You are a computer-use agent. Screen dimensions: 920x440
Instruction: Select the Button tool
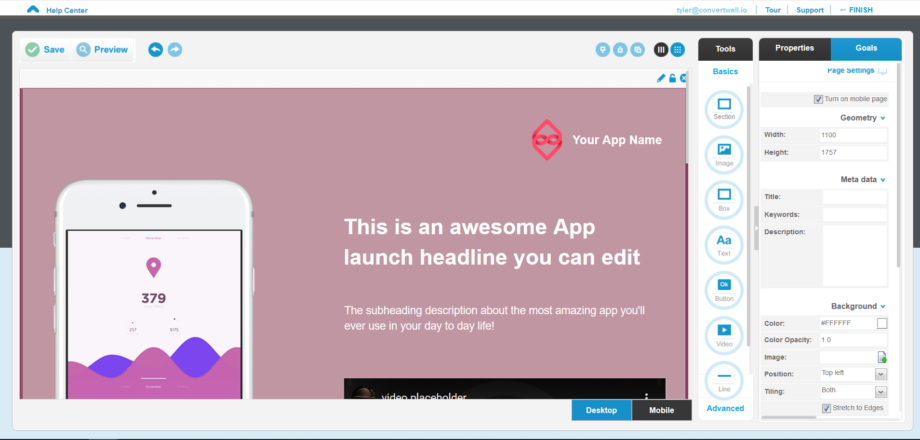tap(725, 290)
